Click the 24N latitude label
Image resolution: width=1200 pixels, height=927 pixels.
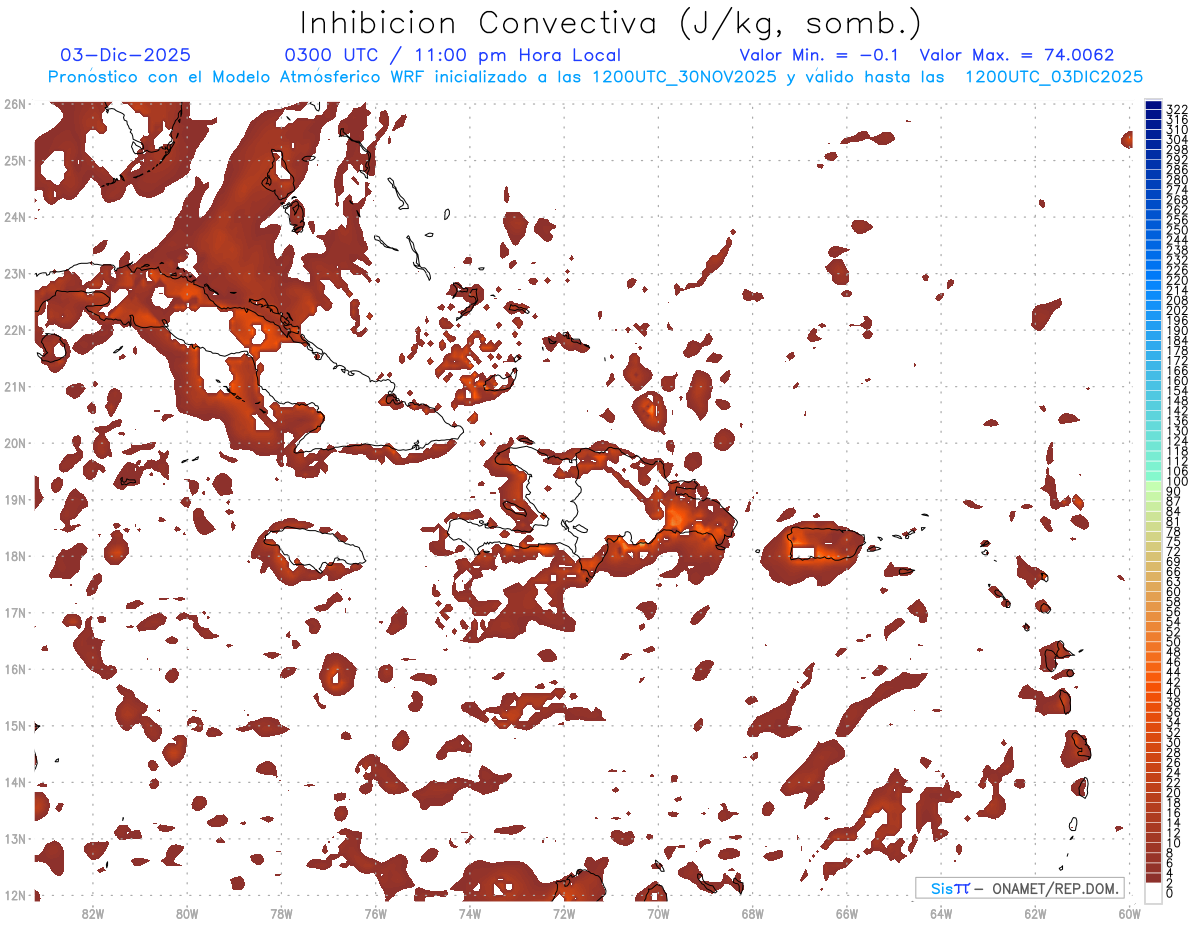(14, 217)
